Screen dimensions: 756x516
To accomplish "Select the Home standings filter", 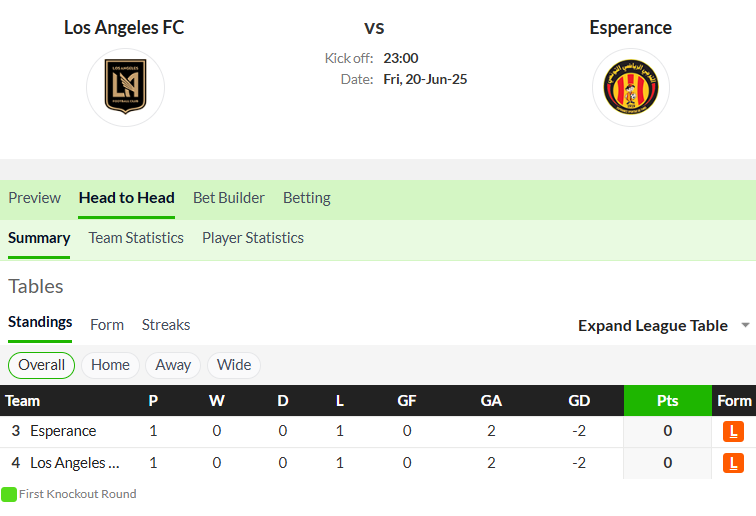I will [110, 365].
